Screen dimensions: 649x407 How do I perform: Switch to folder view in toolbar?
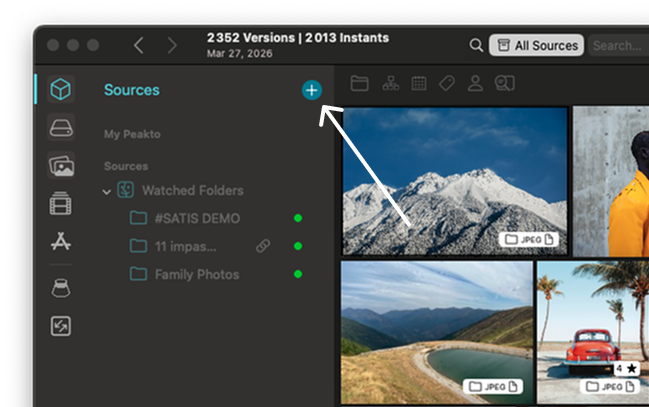[x=359, y=83]
